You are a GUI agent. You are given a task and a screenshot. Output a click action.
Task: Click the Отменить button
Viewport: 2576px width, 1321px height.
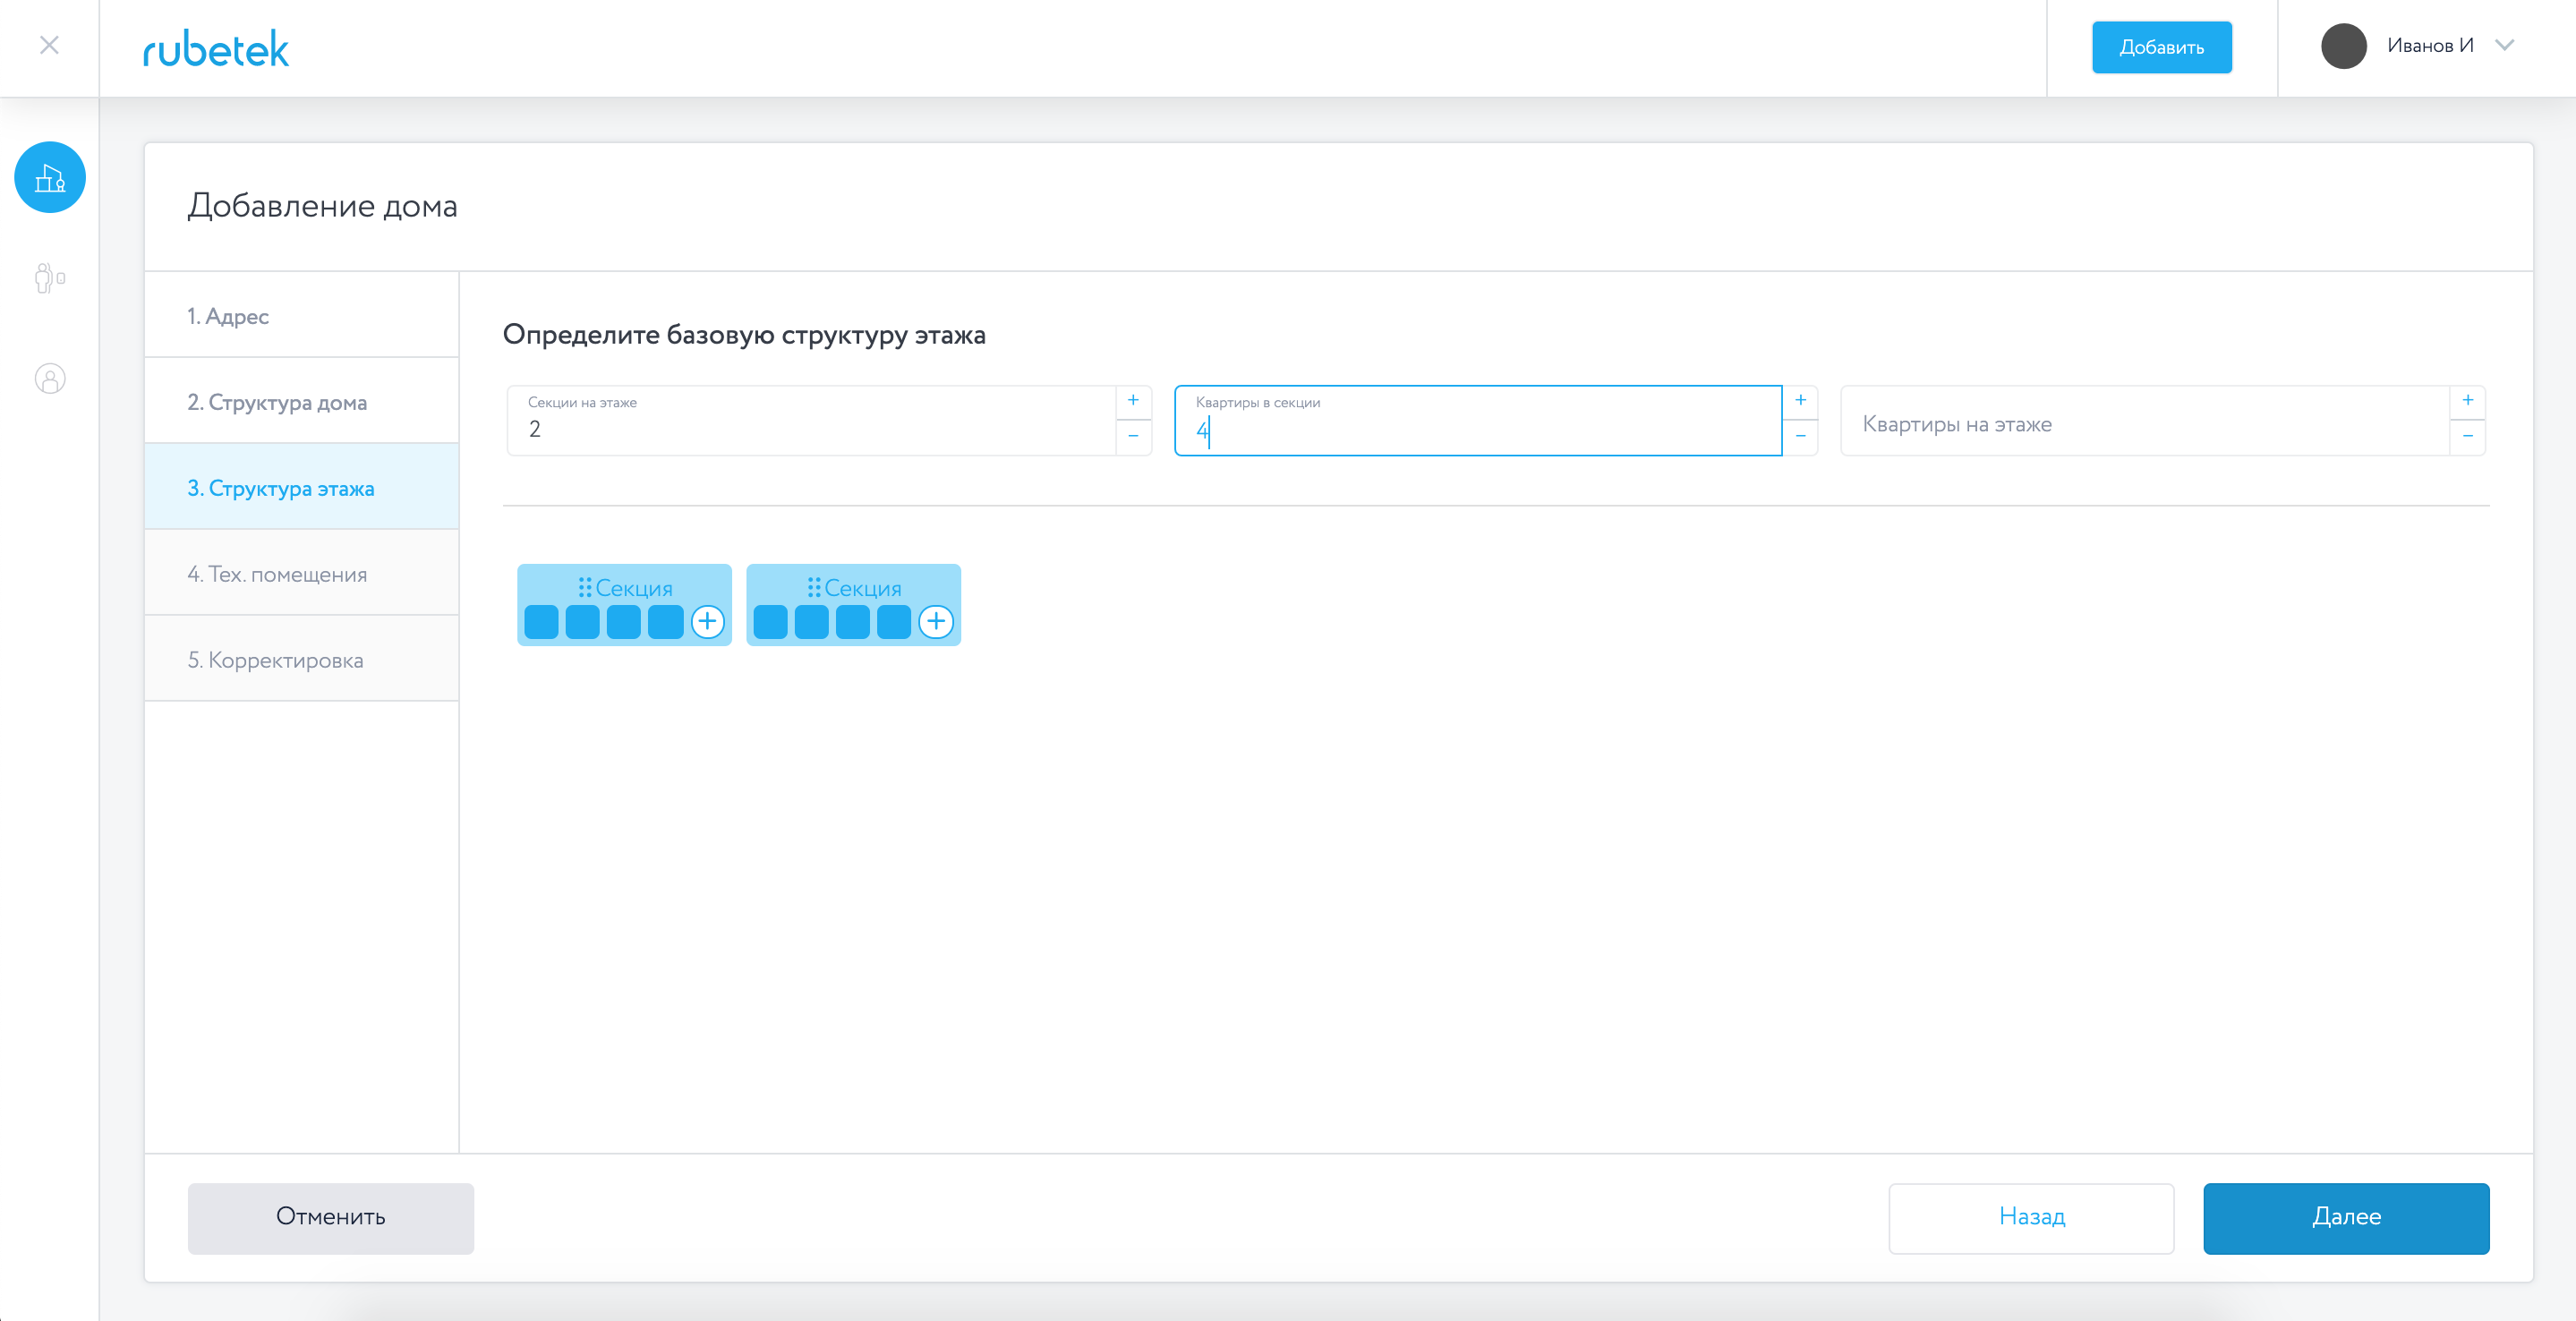click(331, 1218)
